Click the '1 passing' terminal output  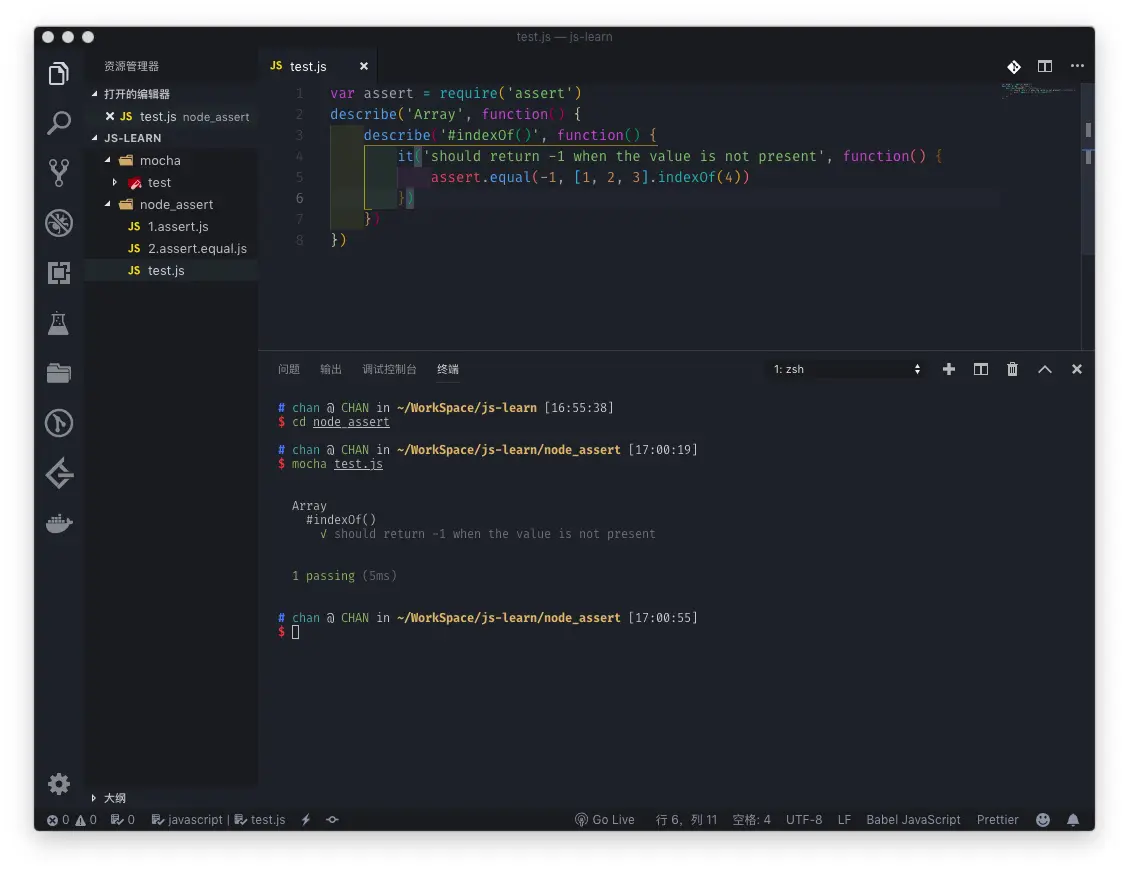323,576
